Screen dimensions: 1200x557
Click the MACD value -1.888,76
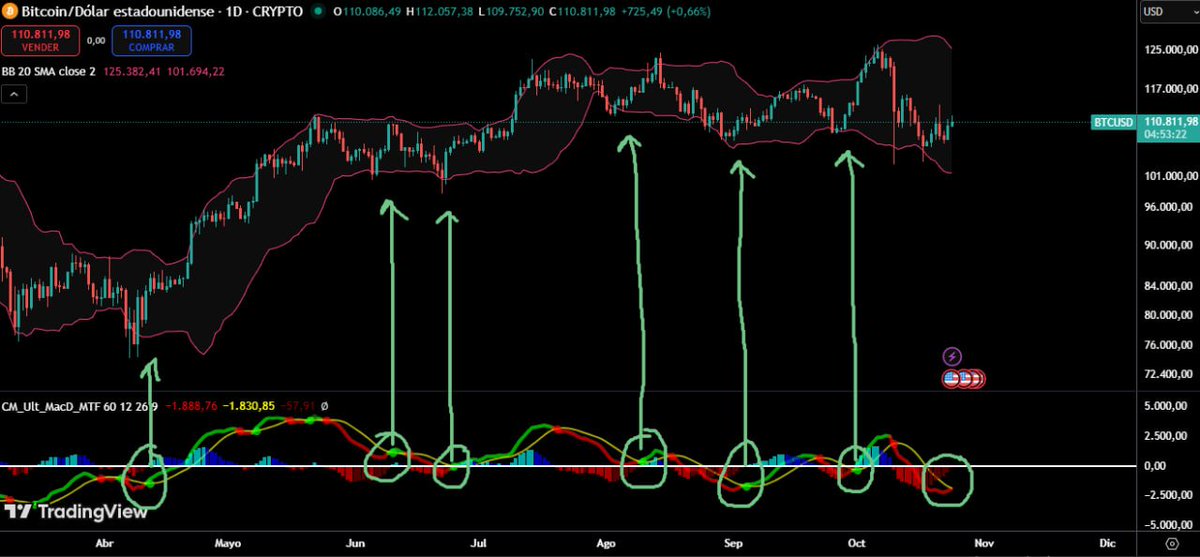(x=191, y=406)
